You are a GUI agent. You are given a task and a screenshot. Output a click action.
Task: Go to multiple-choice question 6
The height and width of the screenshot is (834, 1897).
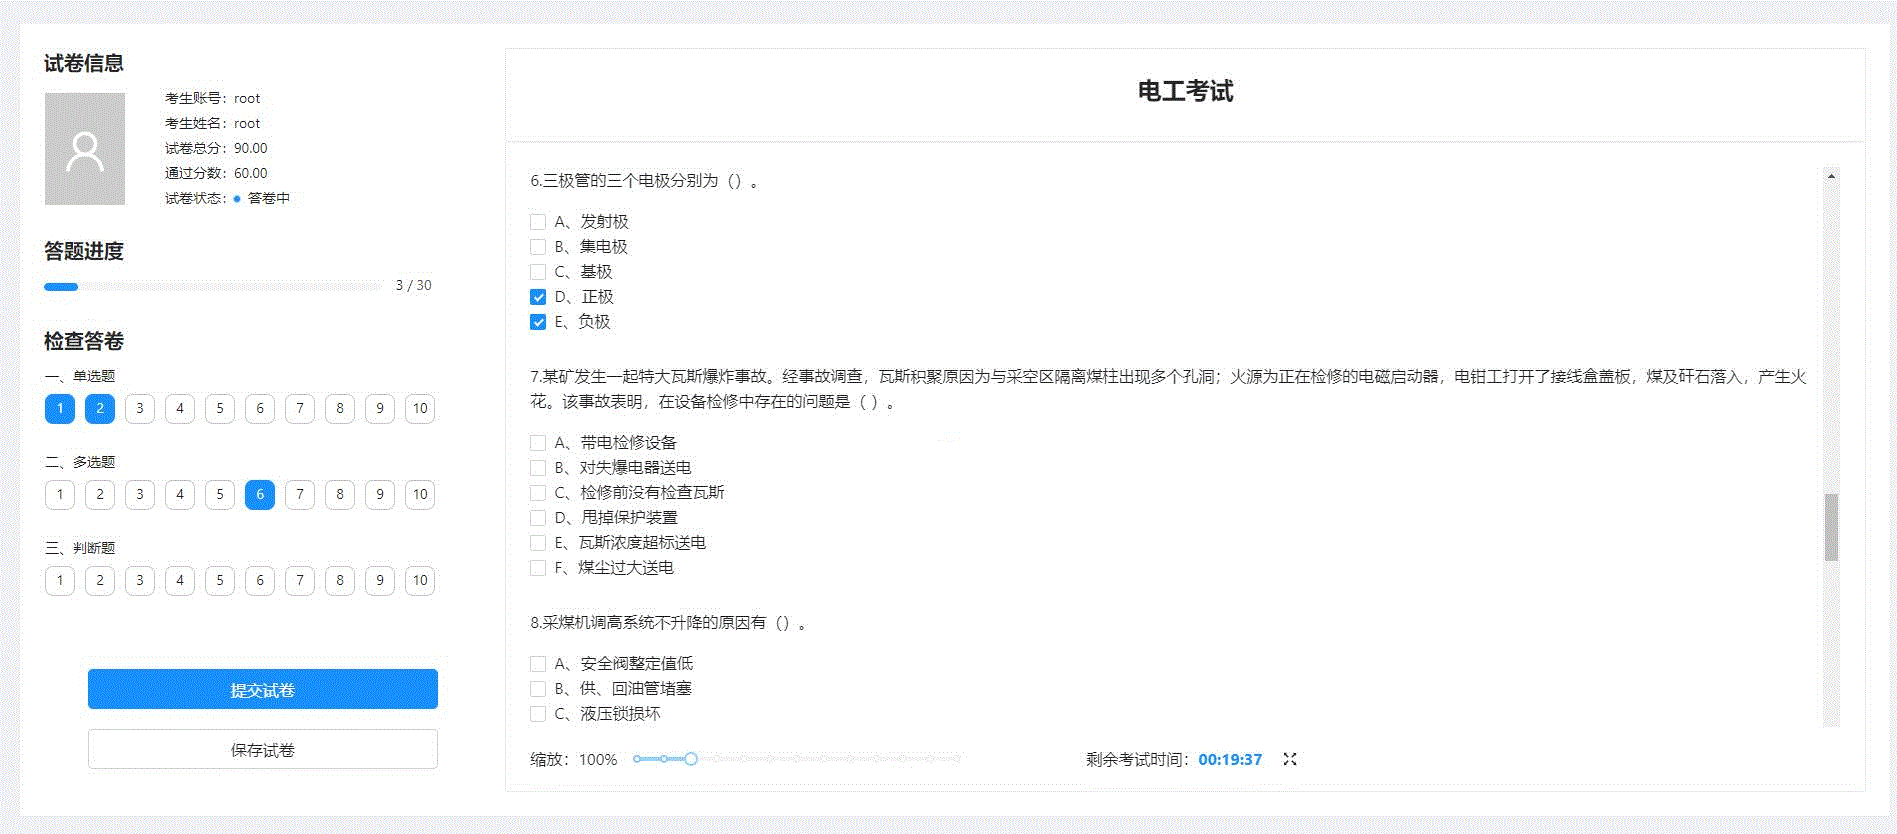click(260, 494)
